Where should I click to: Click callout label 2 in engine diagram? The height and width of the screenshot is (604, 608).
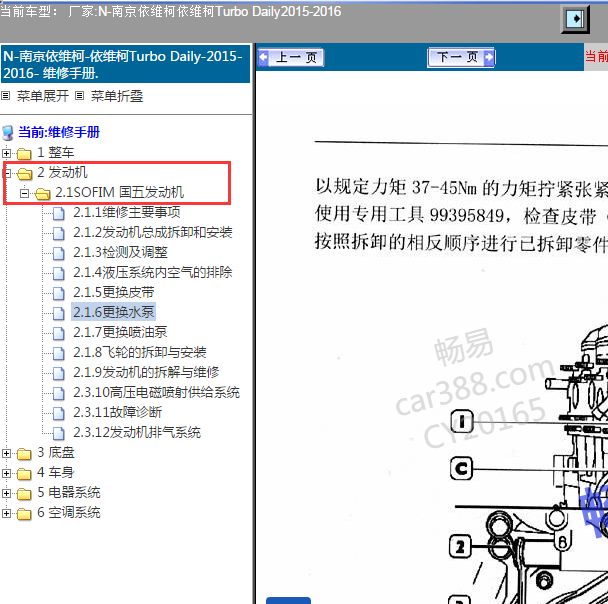[x=460, y=547]
